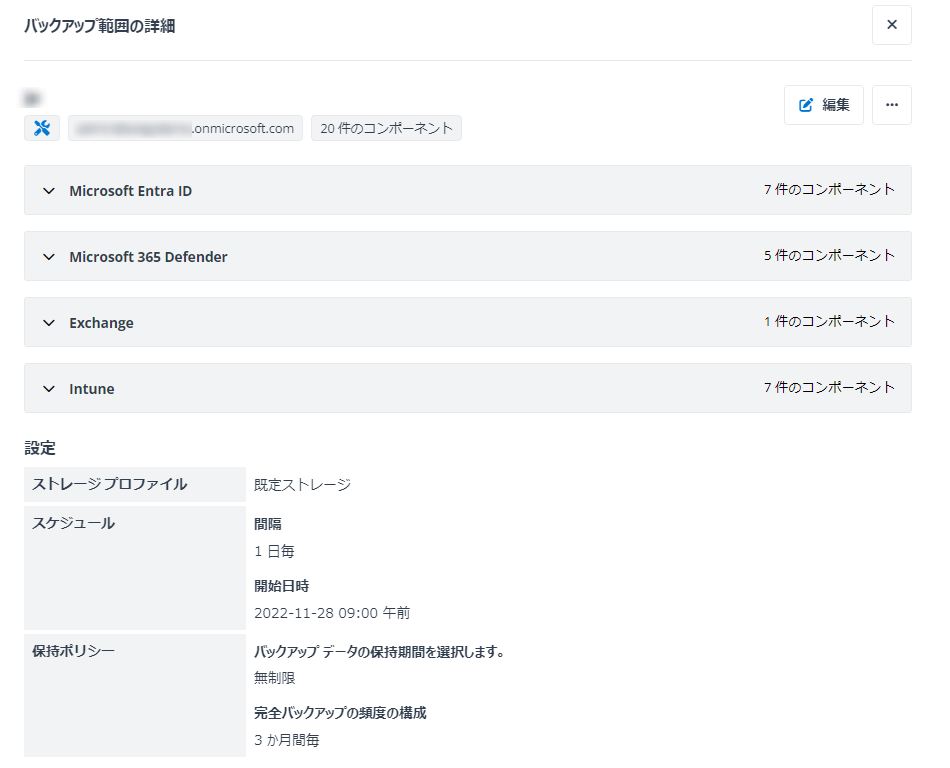This screenshot has height=768, width=950.
Task: Expand the Exchange section chevron
Action: tap(48, 323)
